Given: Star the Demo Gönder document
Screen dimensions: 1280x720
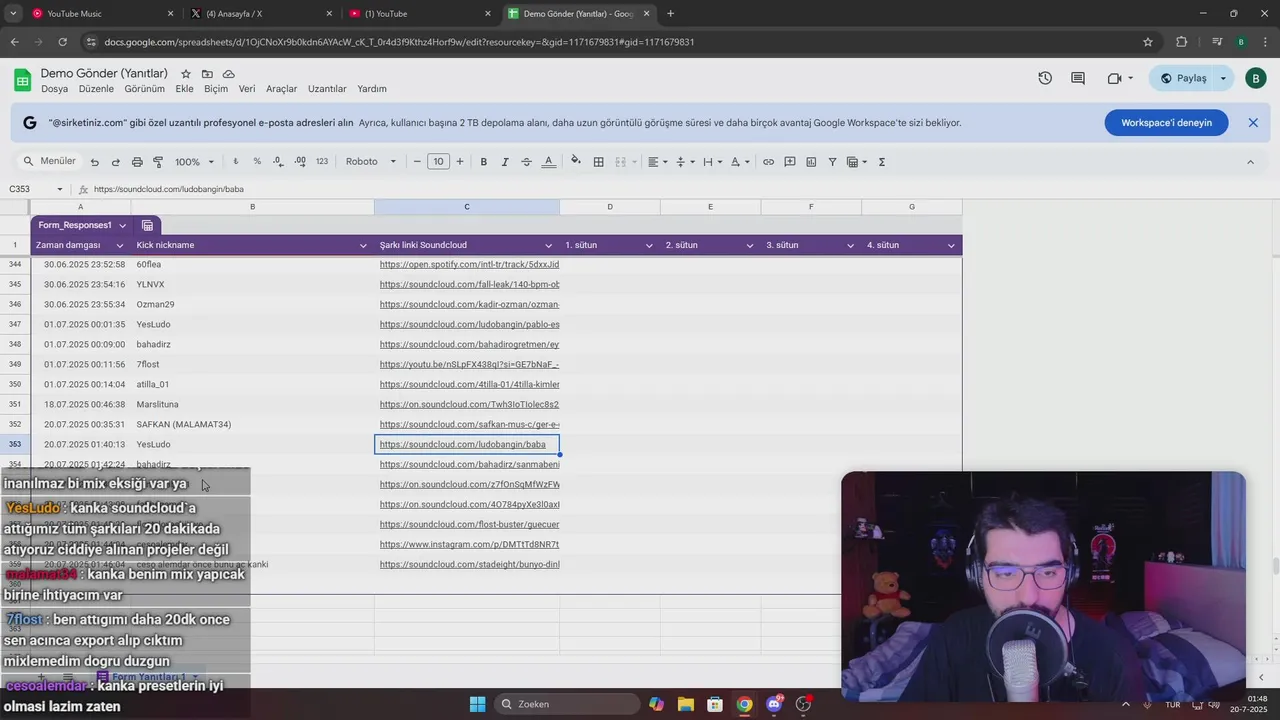Looking at the screenshot, I should pyautogui.click(x=186, y=74).
